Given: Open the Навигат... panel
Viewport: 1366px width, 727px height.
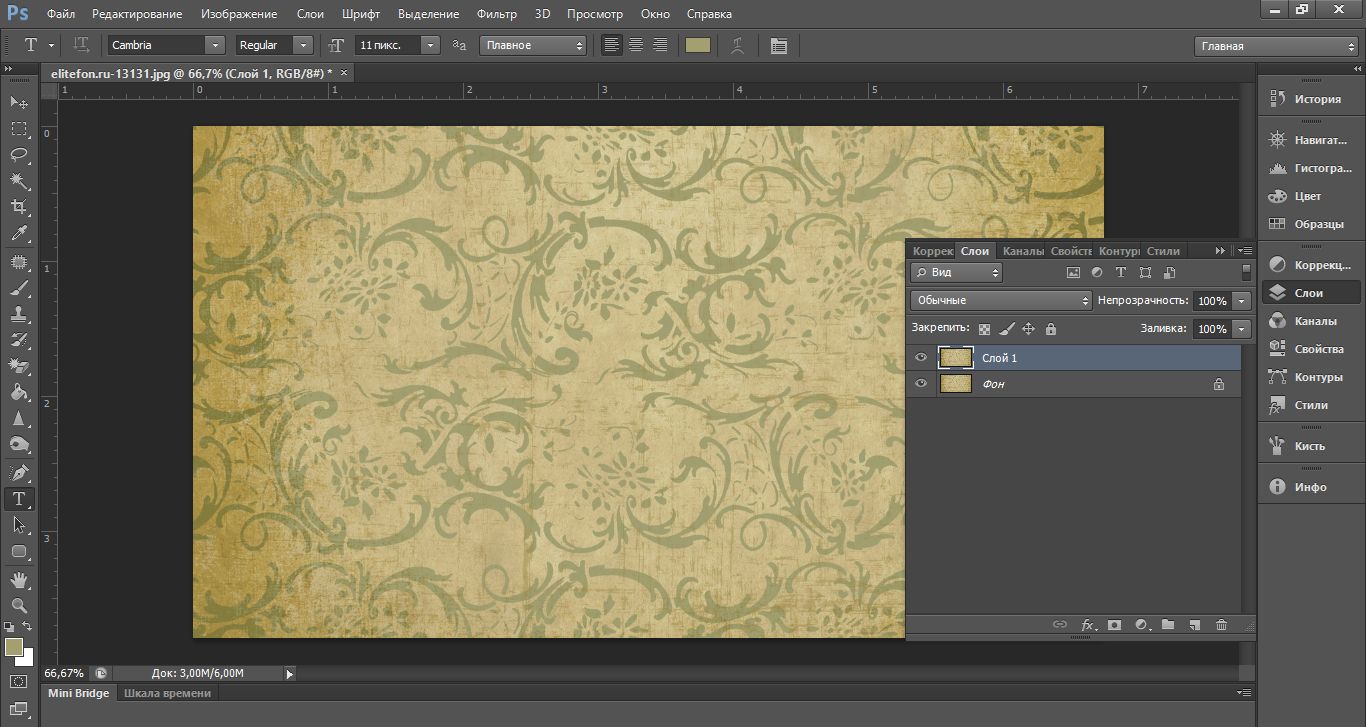Looking at the screenshot, I should (x=1309, y=140).
